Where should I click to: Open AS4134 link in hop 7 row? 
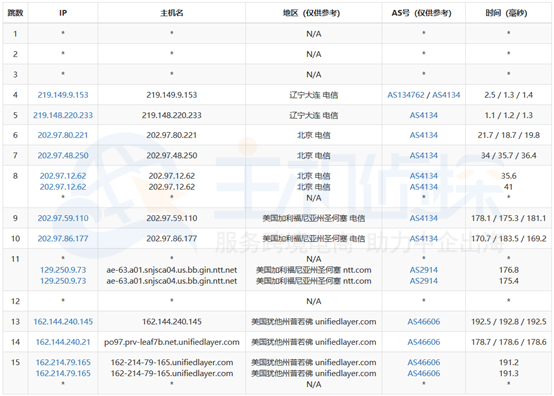(x=424, y=155)
